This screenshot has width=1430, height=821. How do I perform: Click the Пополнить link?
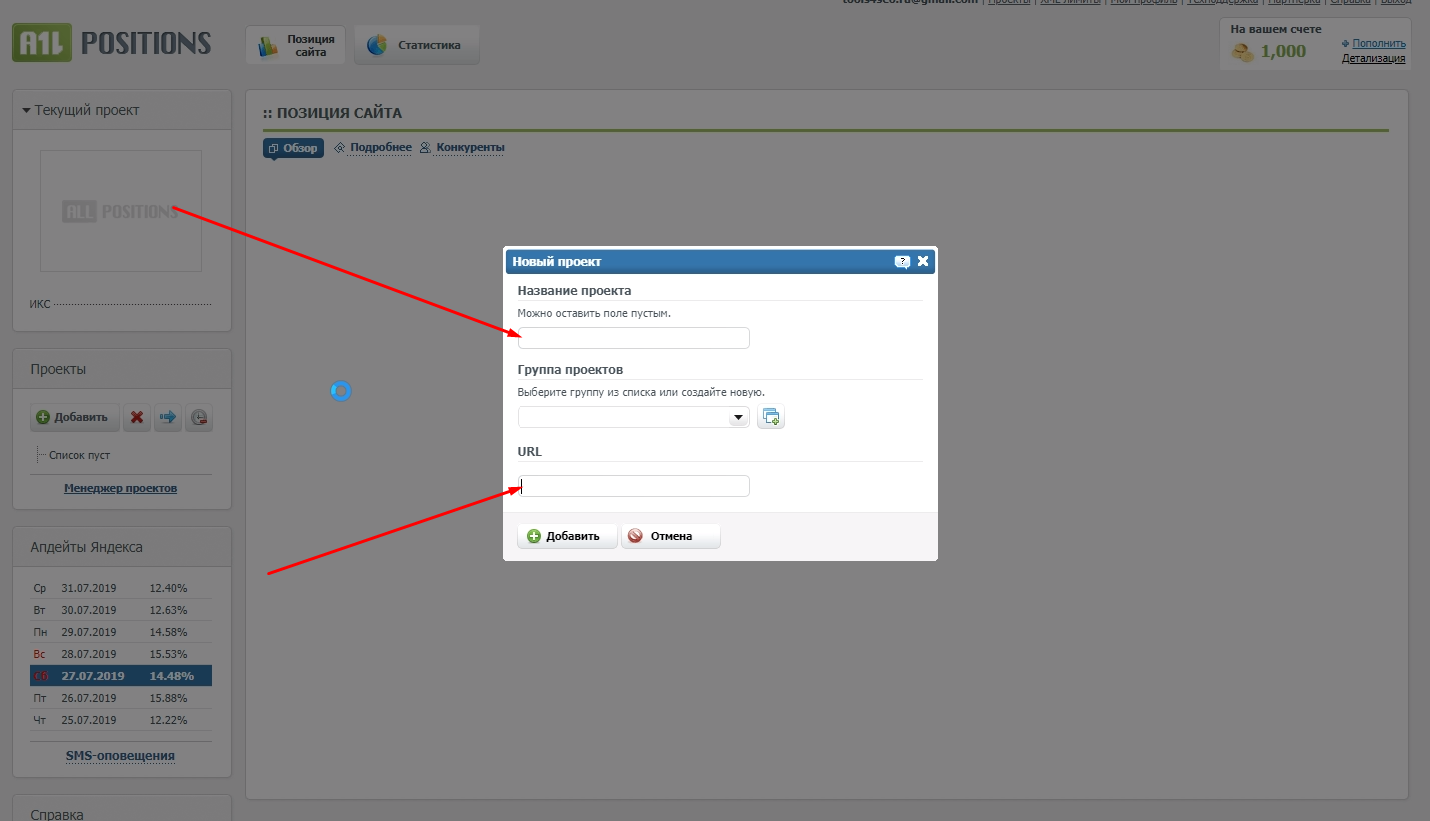point(1379,43)
